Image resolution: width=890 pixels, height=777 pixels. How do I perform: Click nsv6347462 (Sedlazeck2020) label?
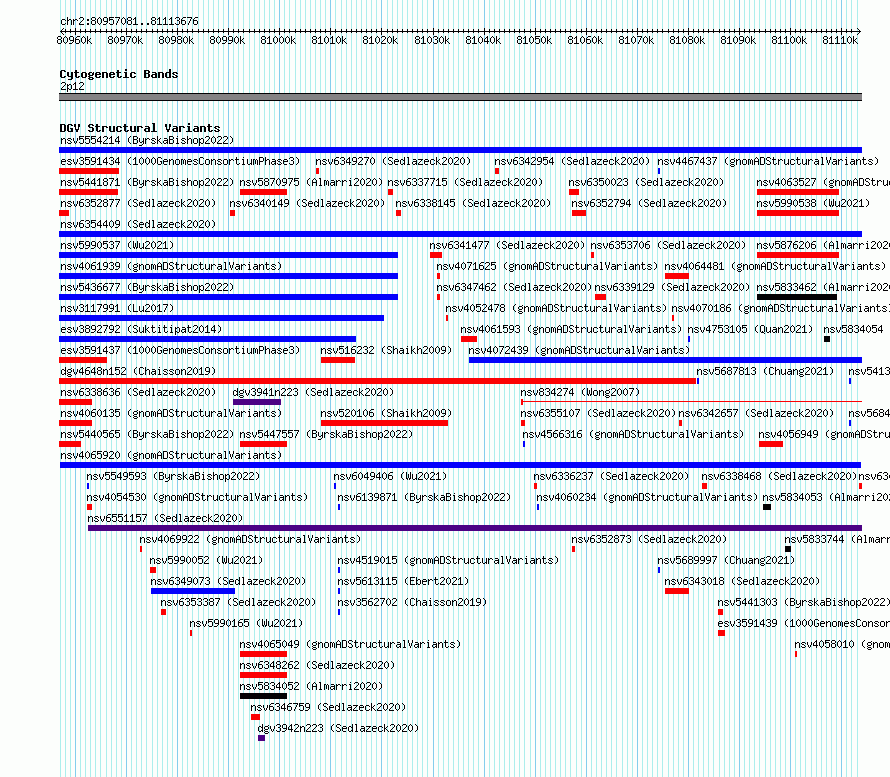click(x=514, y=287)
